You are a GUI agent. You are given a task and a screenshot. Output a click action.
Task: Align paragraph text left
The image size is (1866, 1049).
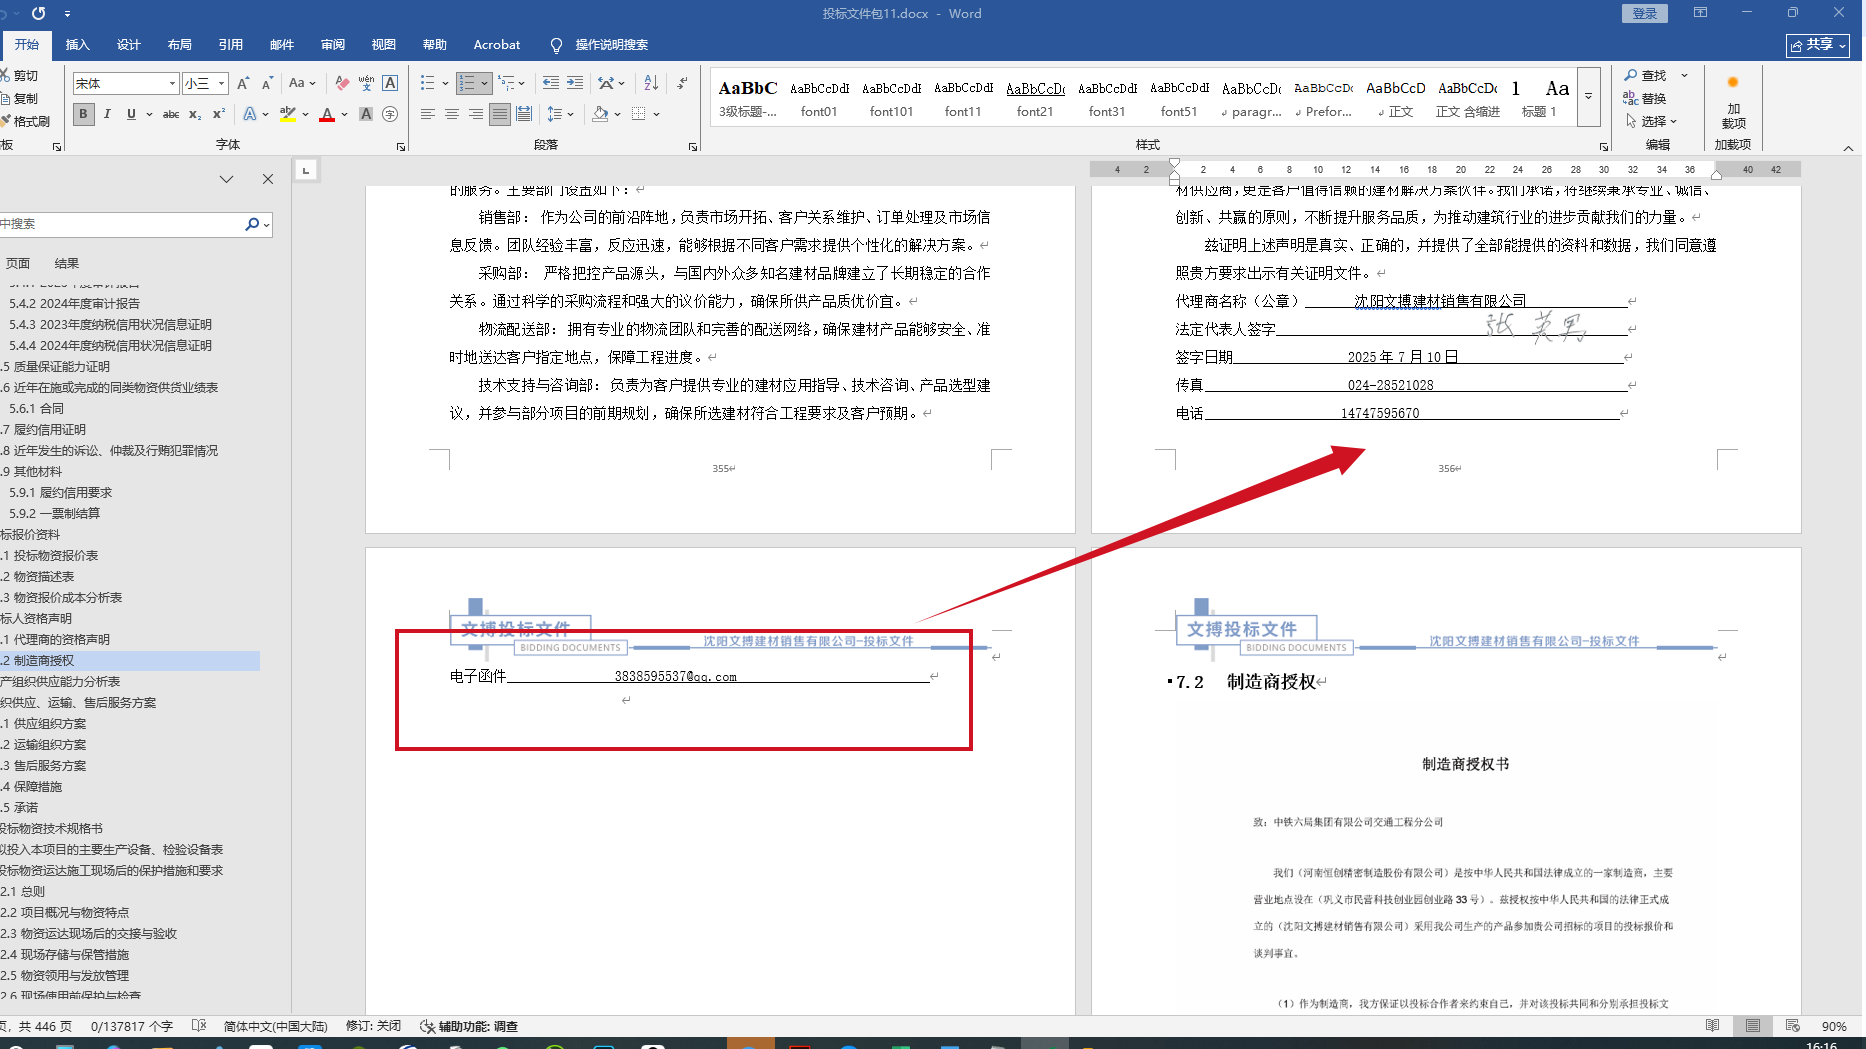(427, 114)
